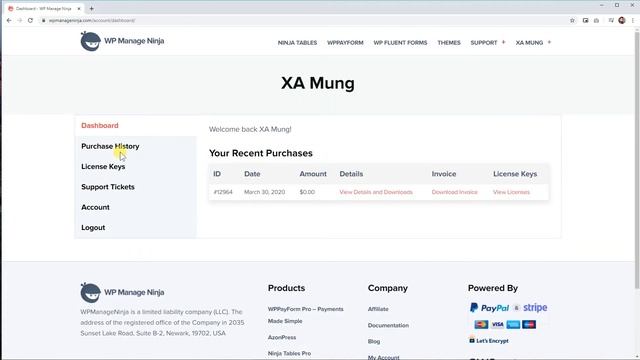Close the Dashboard browser tab
Image resolution: width=640 pixels, height=360 pixels.
coord(79,8)
